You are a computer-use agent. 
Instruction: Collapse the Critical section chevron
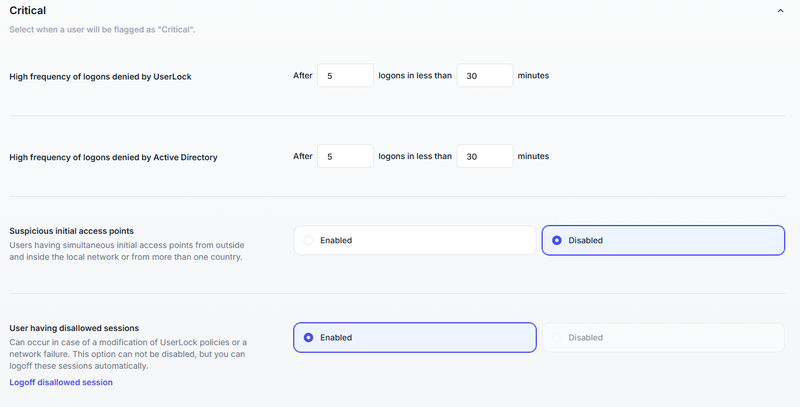(x=781, y=11)
